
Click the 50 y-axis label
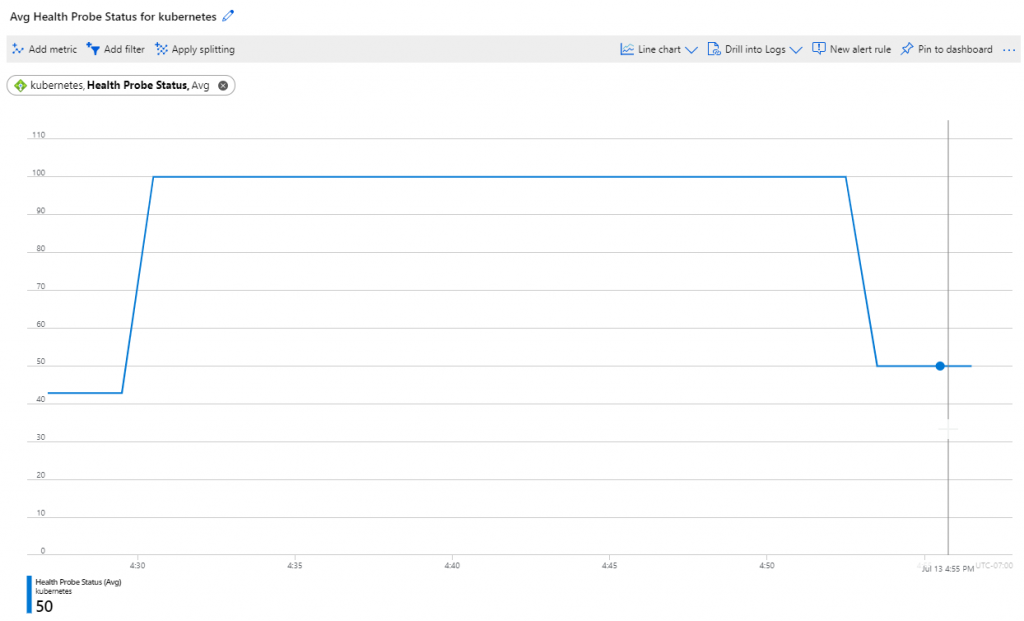pyautogui.click(x=40, y=362)
